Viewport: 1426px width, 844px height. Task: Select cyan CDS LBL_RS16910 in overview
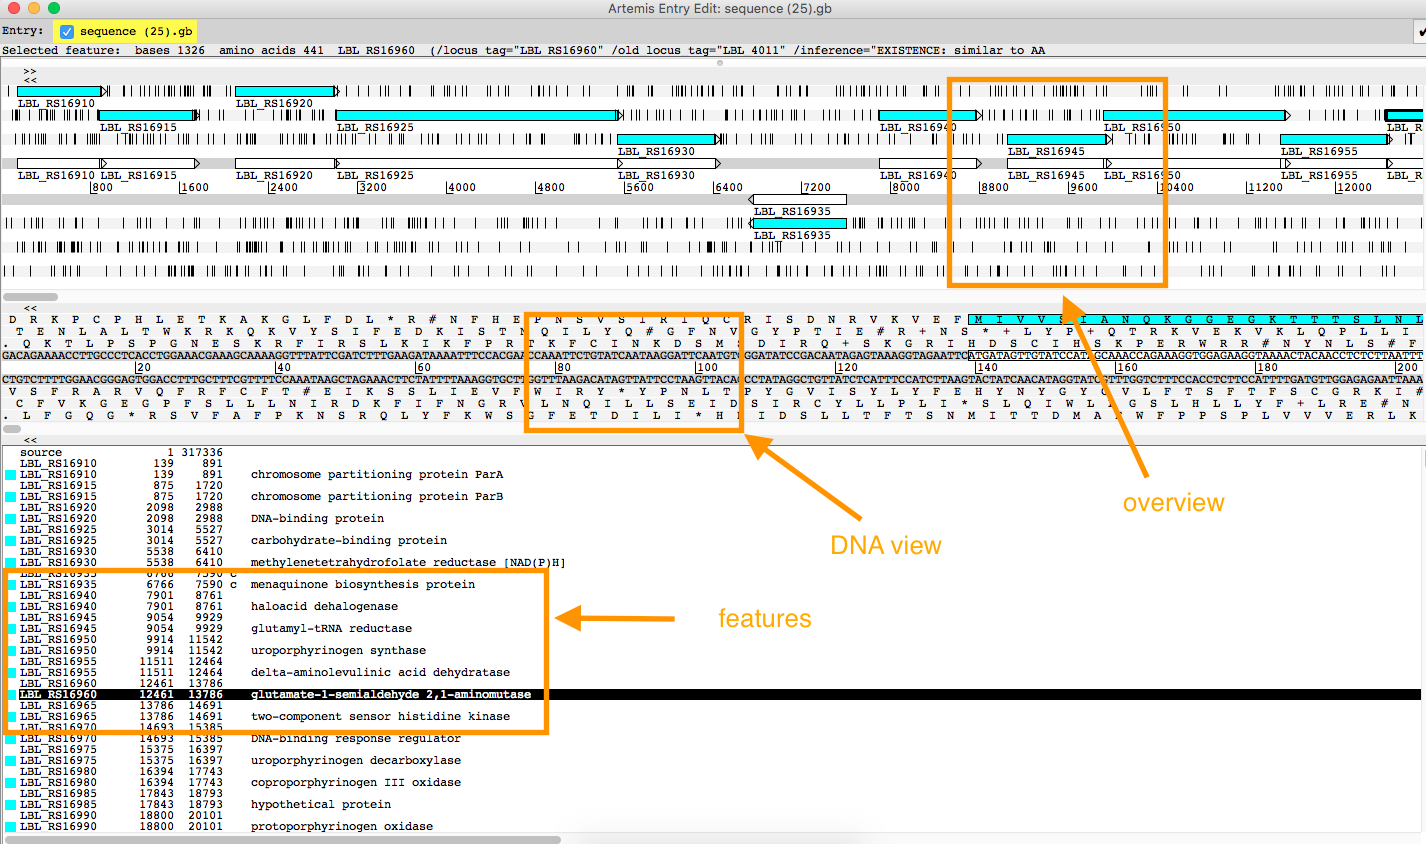pos(60,91)
